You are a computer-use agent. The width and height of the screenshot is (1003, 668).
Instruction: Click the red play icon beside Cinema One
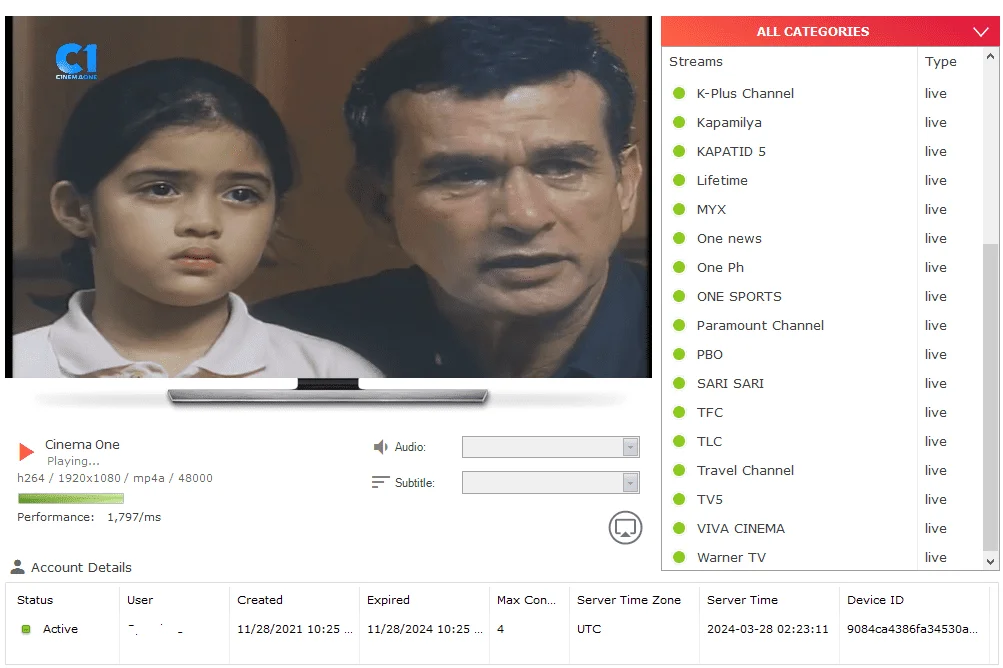coord(26,452)
